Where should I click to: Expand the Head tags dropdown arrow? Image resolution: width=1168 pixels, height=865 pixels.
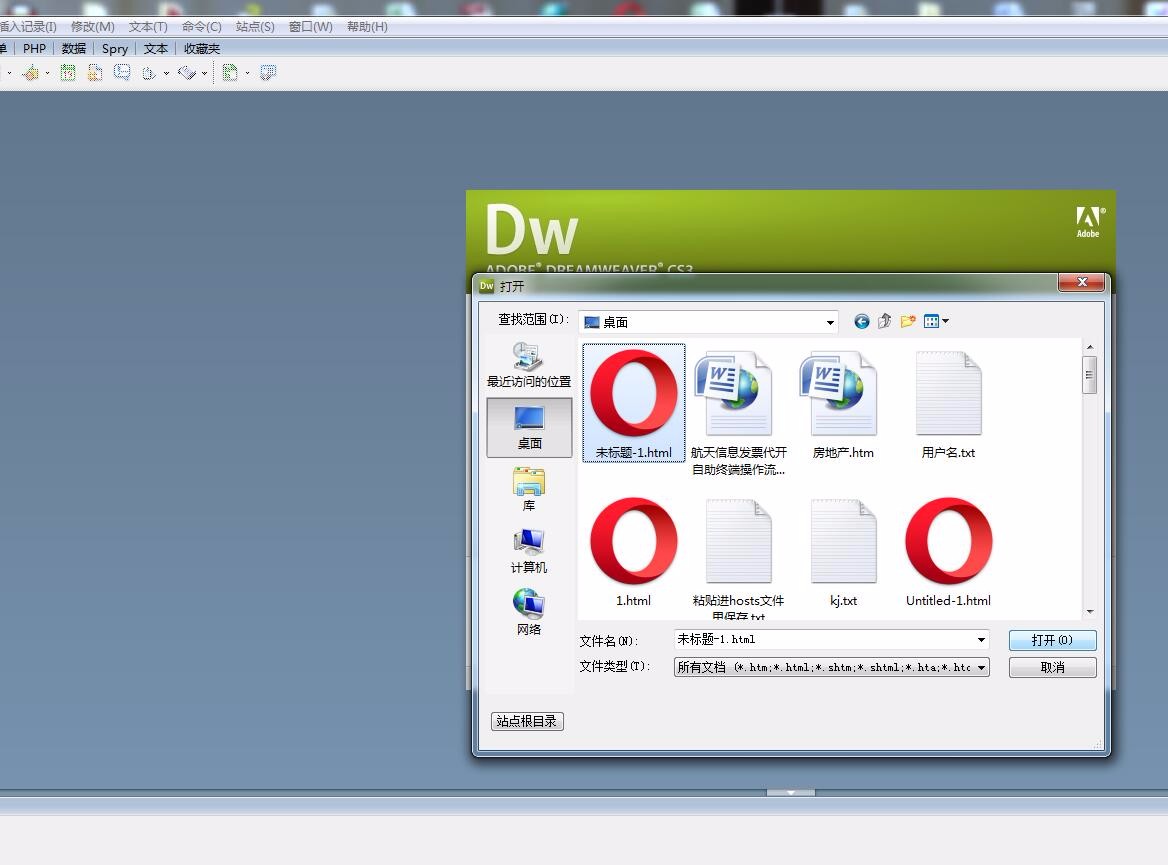coord(166,73)
